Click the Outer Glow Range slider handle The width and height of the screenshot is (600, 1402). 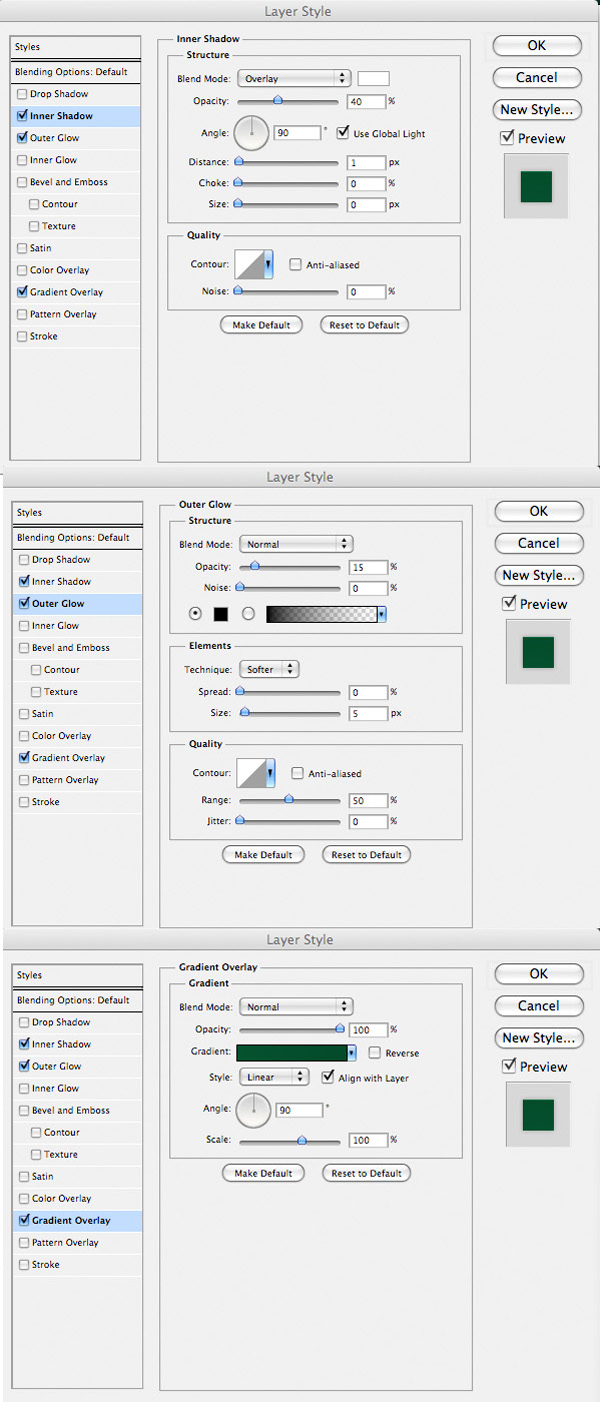click(x=289, y=799)
